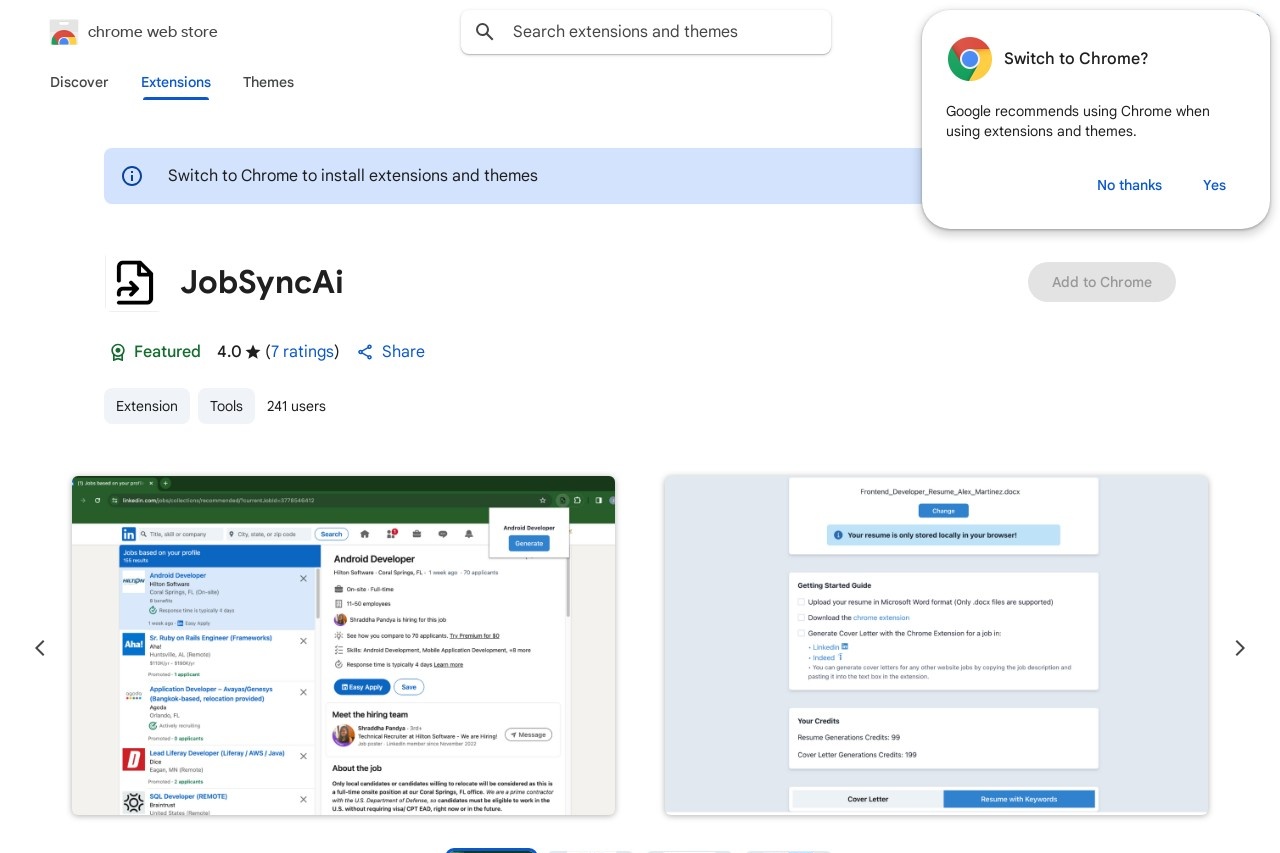Click the chrome web store title text
This screenshot has height=853, width=1280.
tap(152, 32)
